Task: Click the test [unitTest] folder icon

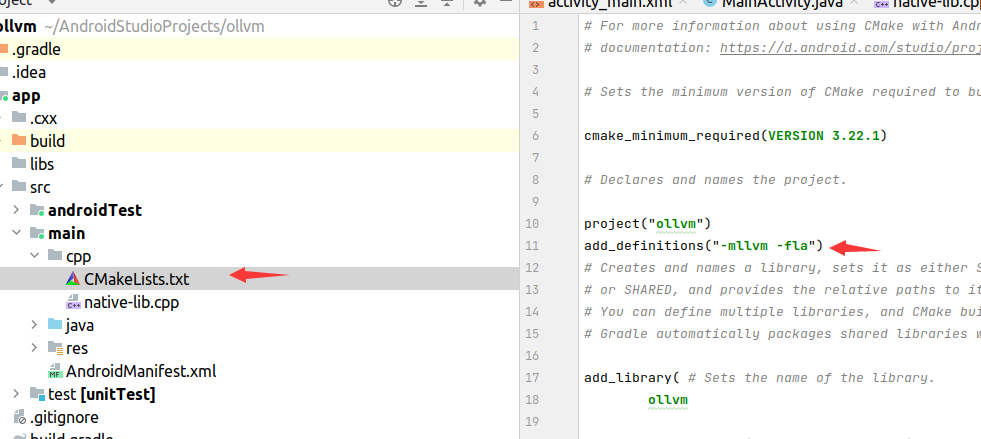Action: click(38, 394)
